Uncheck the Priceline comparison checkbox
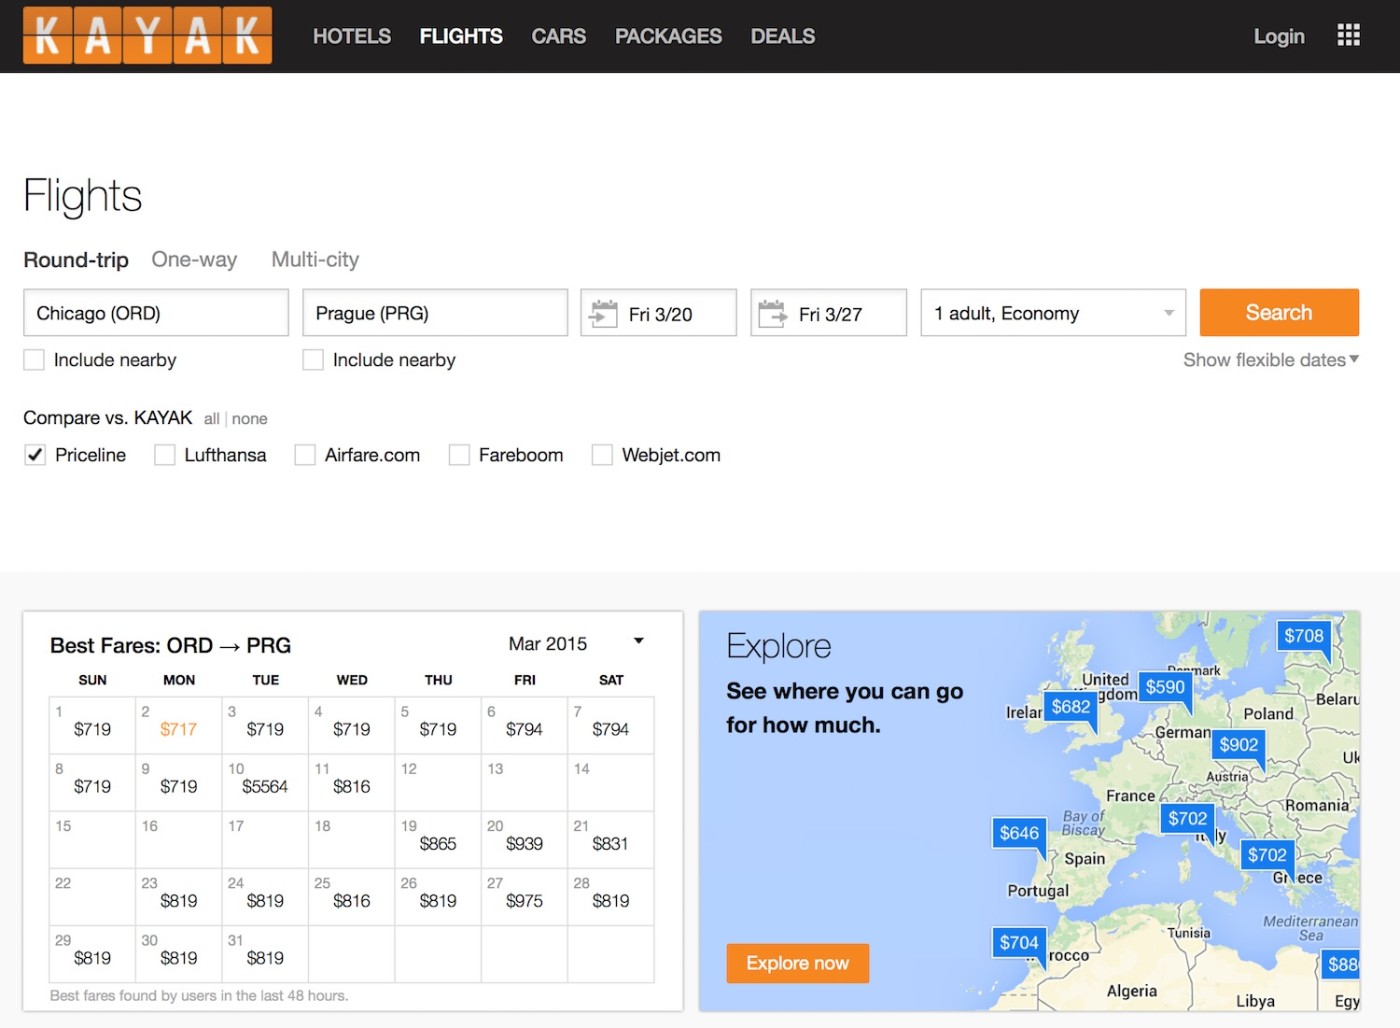 pyautogui.click(x=35, y=455)
